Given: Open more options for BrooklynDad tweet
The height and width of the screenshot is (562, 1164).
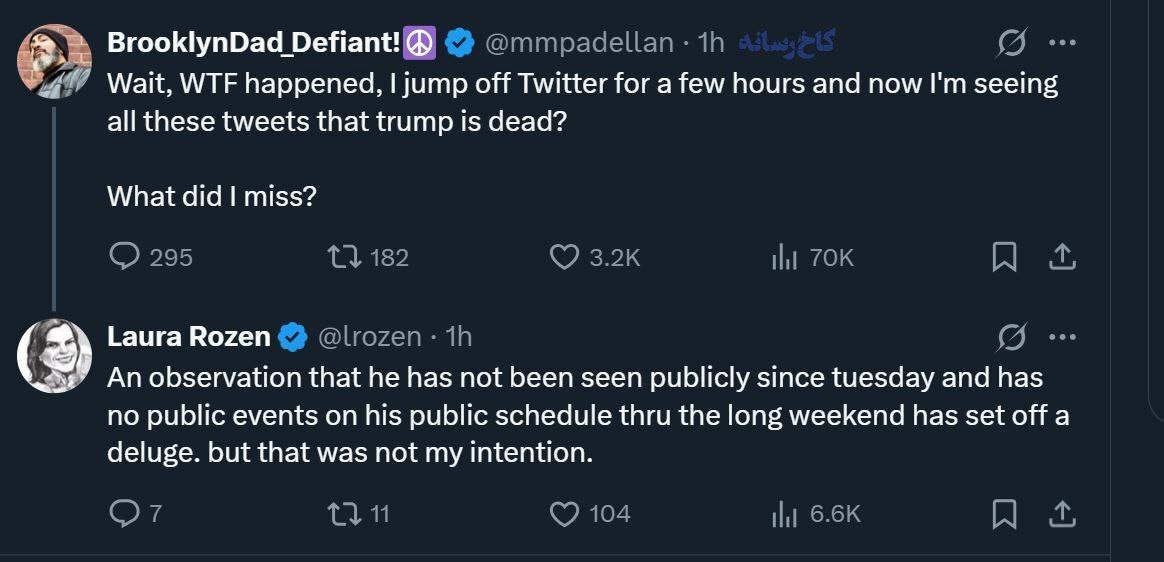Looking at the screenshot, I should pos(1061,44).
